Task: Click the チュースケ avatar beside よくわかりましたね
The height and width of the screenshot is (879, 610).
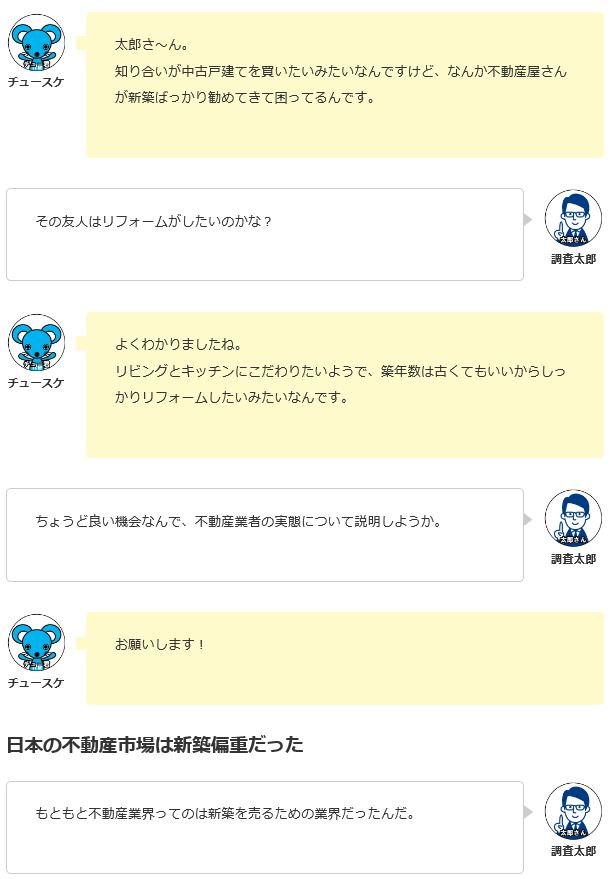Action: point(36,343)
